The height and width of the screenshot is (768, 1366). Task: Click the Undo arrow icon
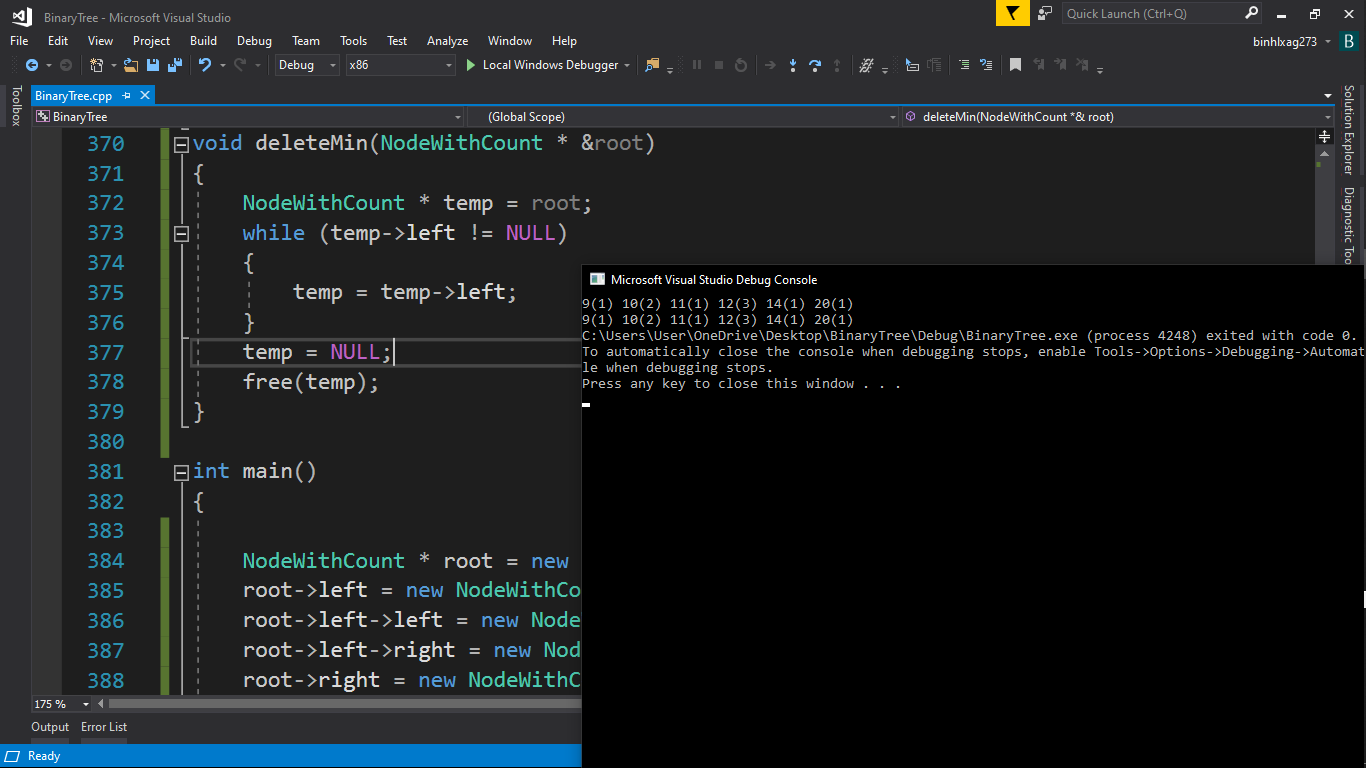point(204,65)
